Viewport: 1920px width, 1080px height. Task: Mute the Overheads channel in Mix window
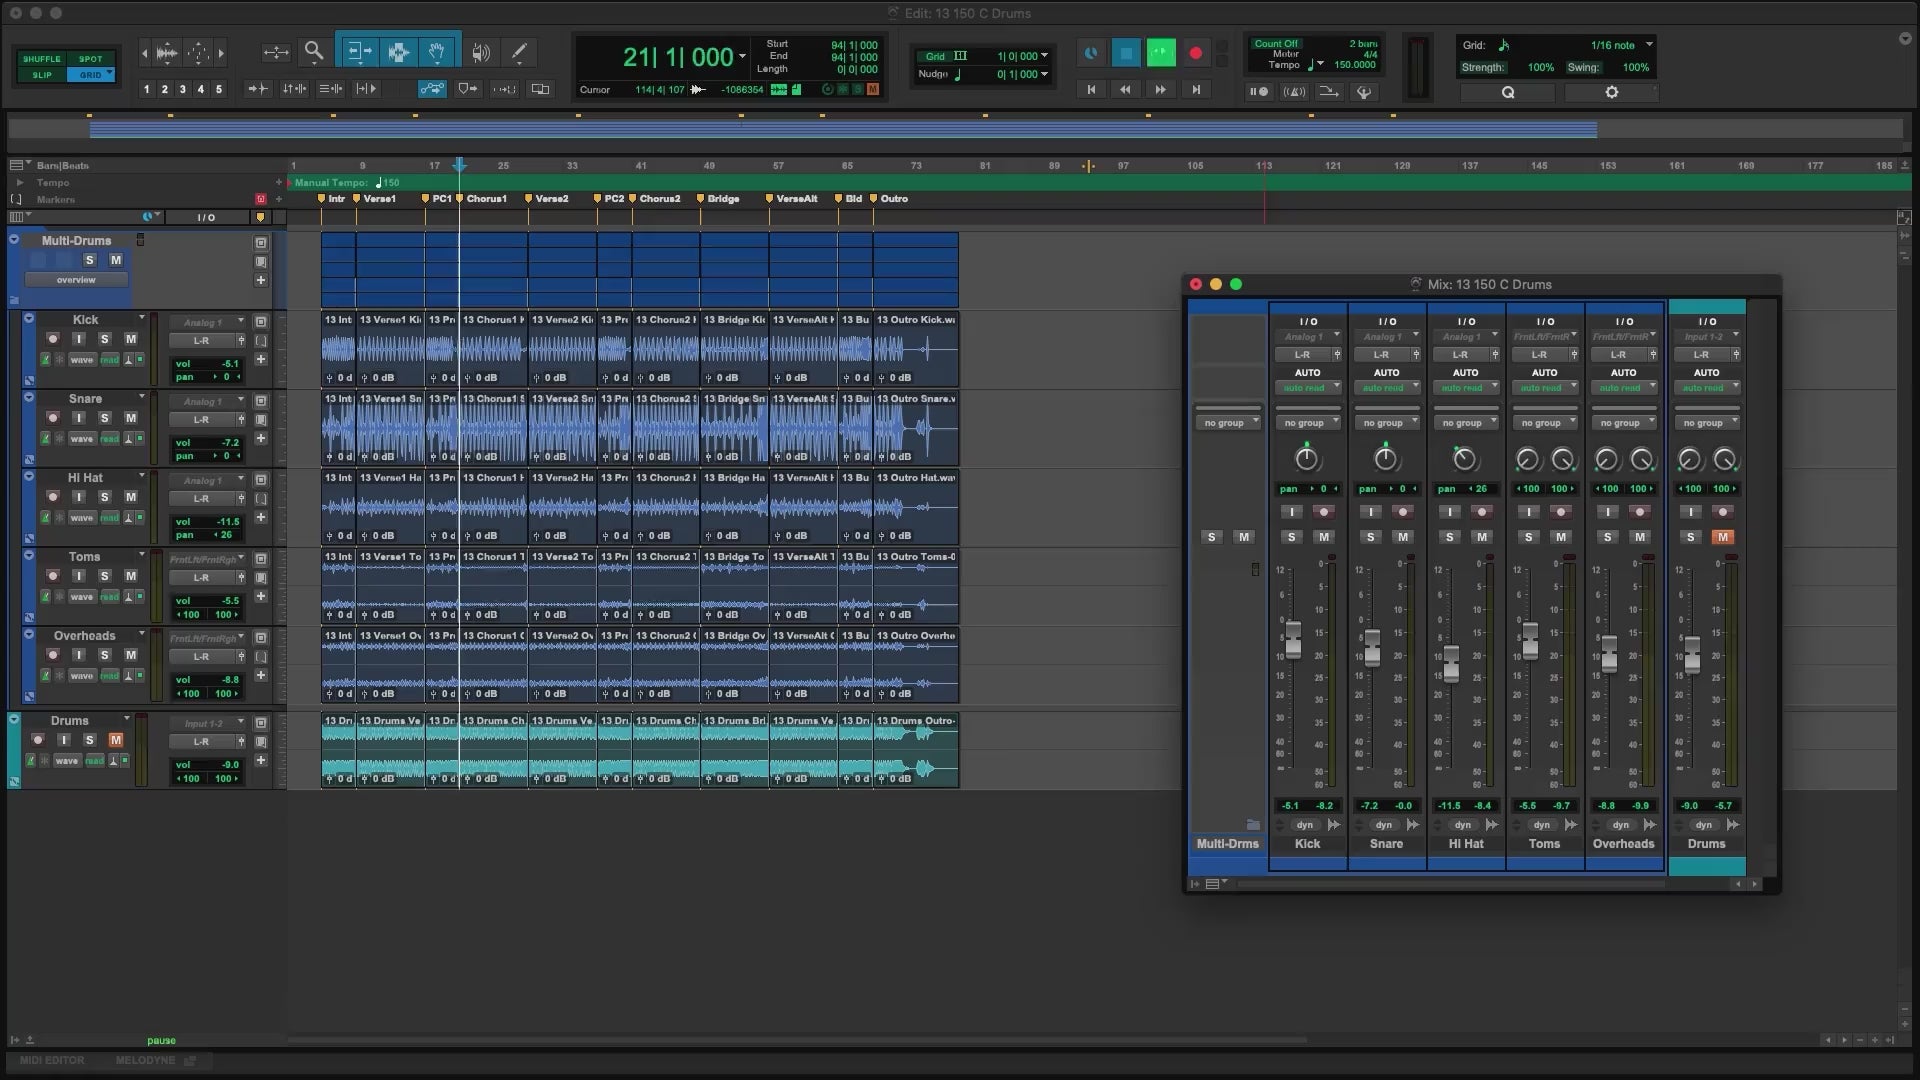point(1640,537)
